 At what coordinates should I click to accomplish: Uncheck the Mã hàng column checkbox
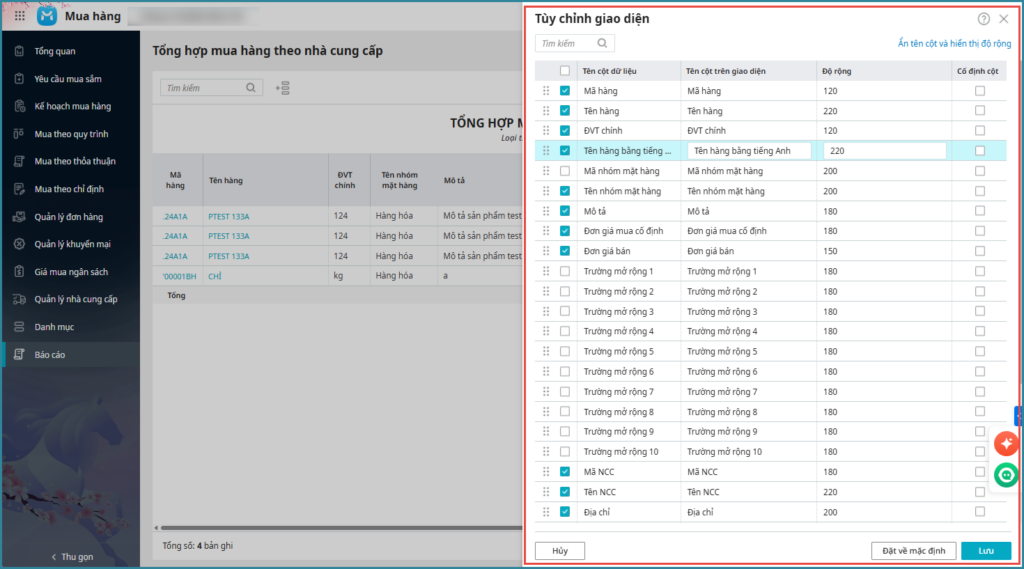565,91
